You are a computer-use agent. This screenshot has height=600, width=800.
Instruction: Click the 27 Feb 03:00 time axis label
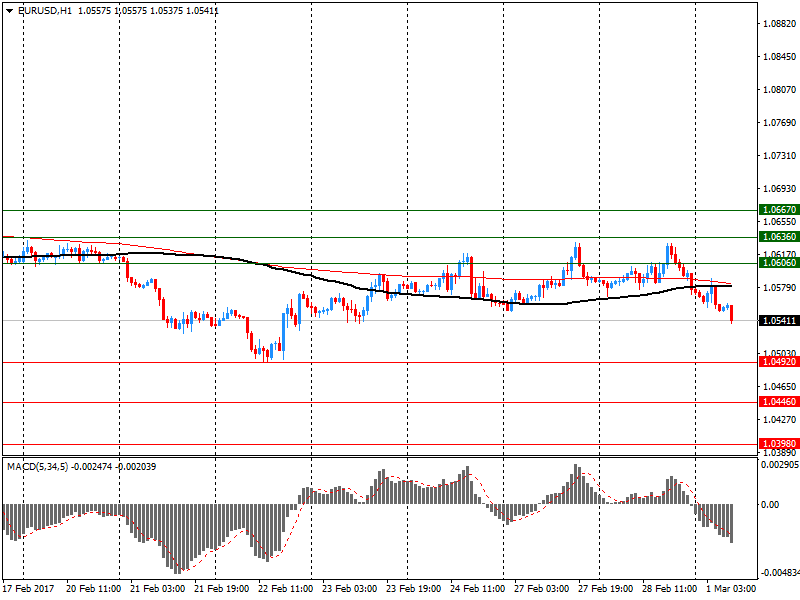pyautogui.click(x=541, y=588)
